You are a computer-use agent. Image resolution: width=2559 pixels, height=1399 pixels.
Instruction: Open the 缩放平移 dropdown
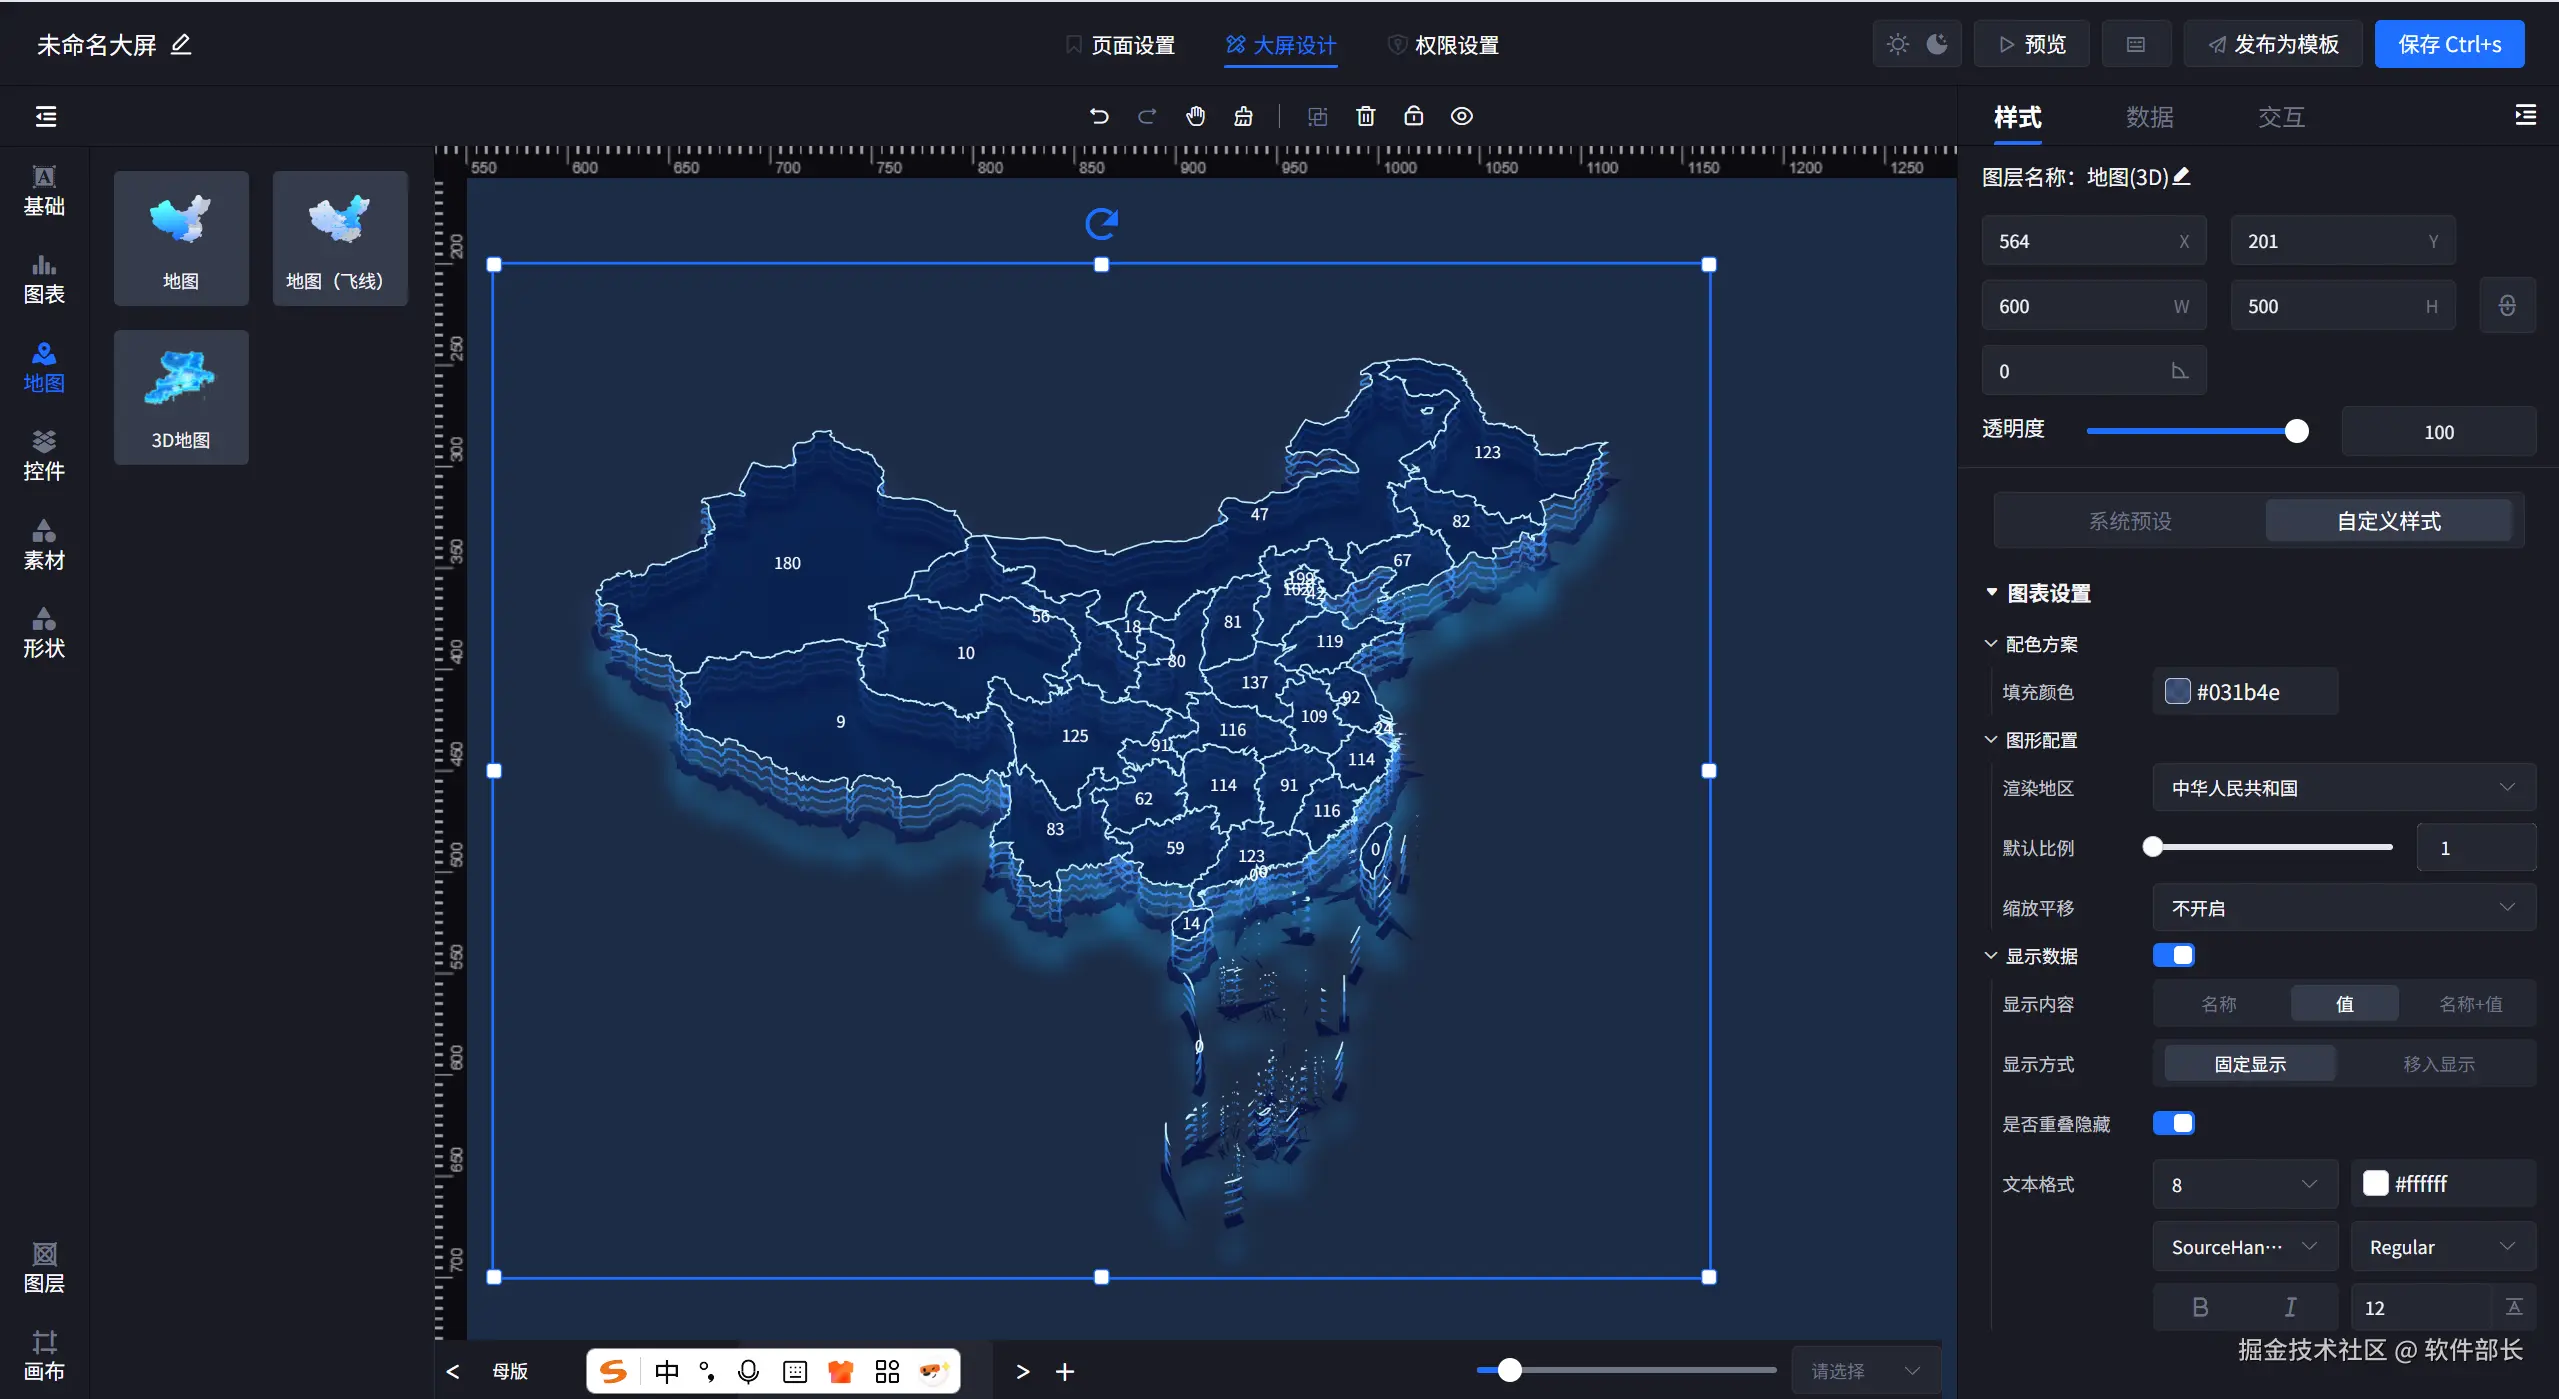coord(2342,908)
